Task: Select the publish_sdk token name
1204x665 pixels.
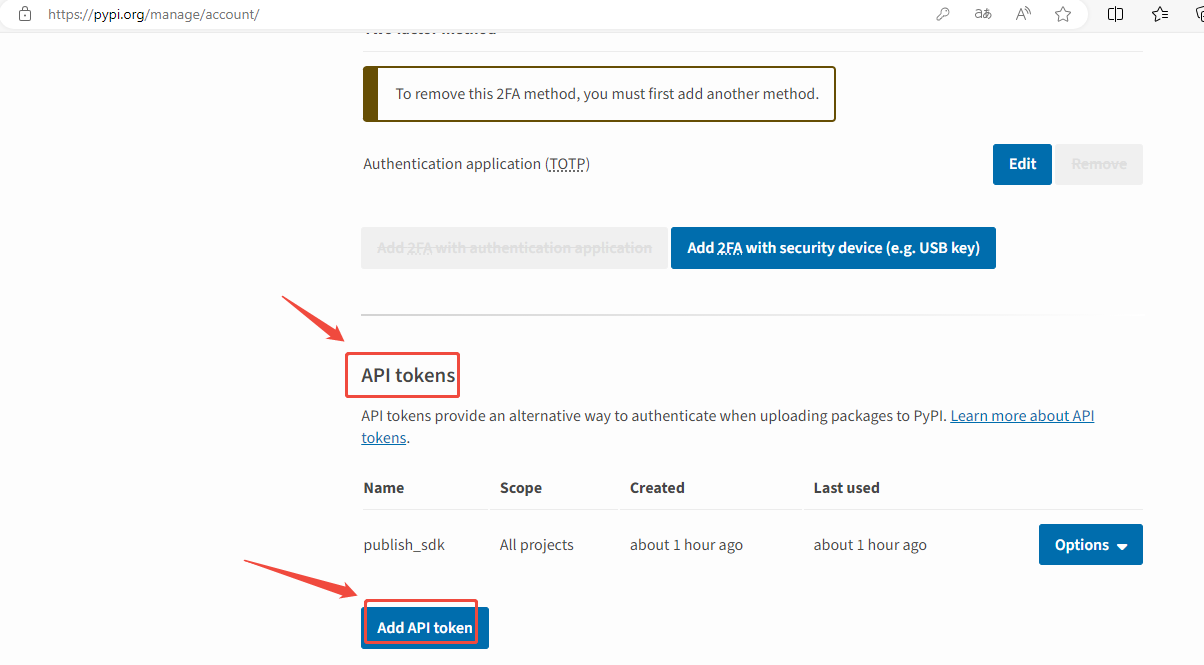Action: [x=404, y=545]
